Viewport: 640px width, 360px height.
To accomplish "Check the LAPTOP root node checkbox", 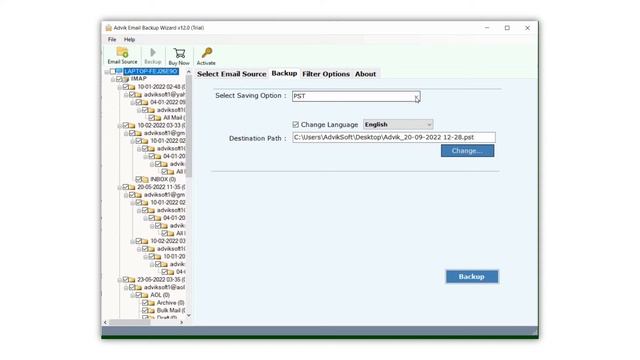I will (113, 71).
